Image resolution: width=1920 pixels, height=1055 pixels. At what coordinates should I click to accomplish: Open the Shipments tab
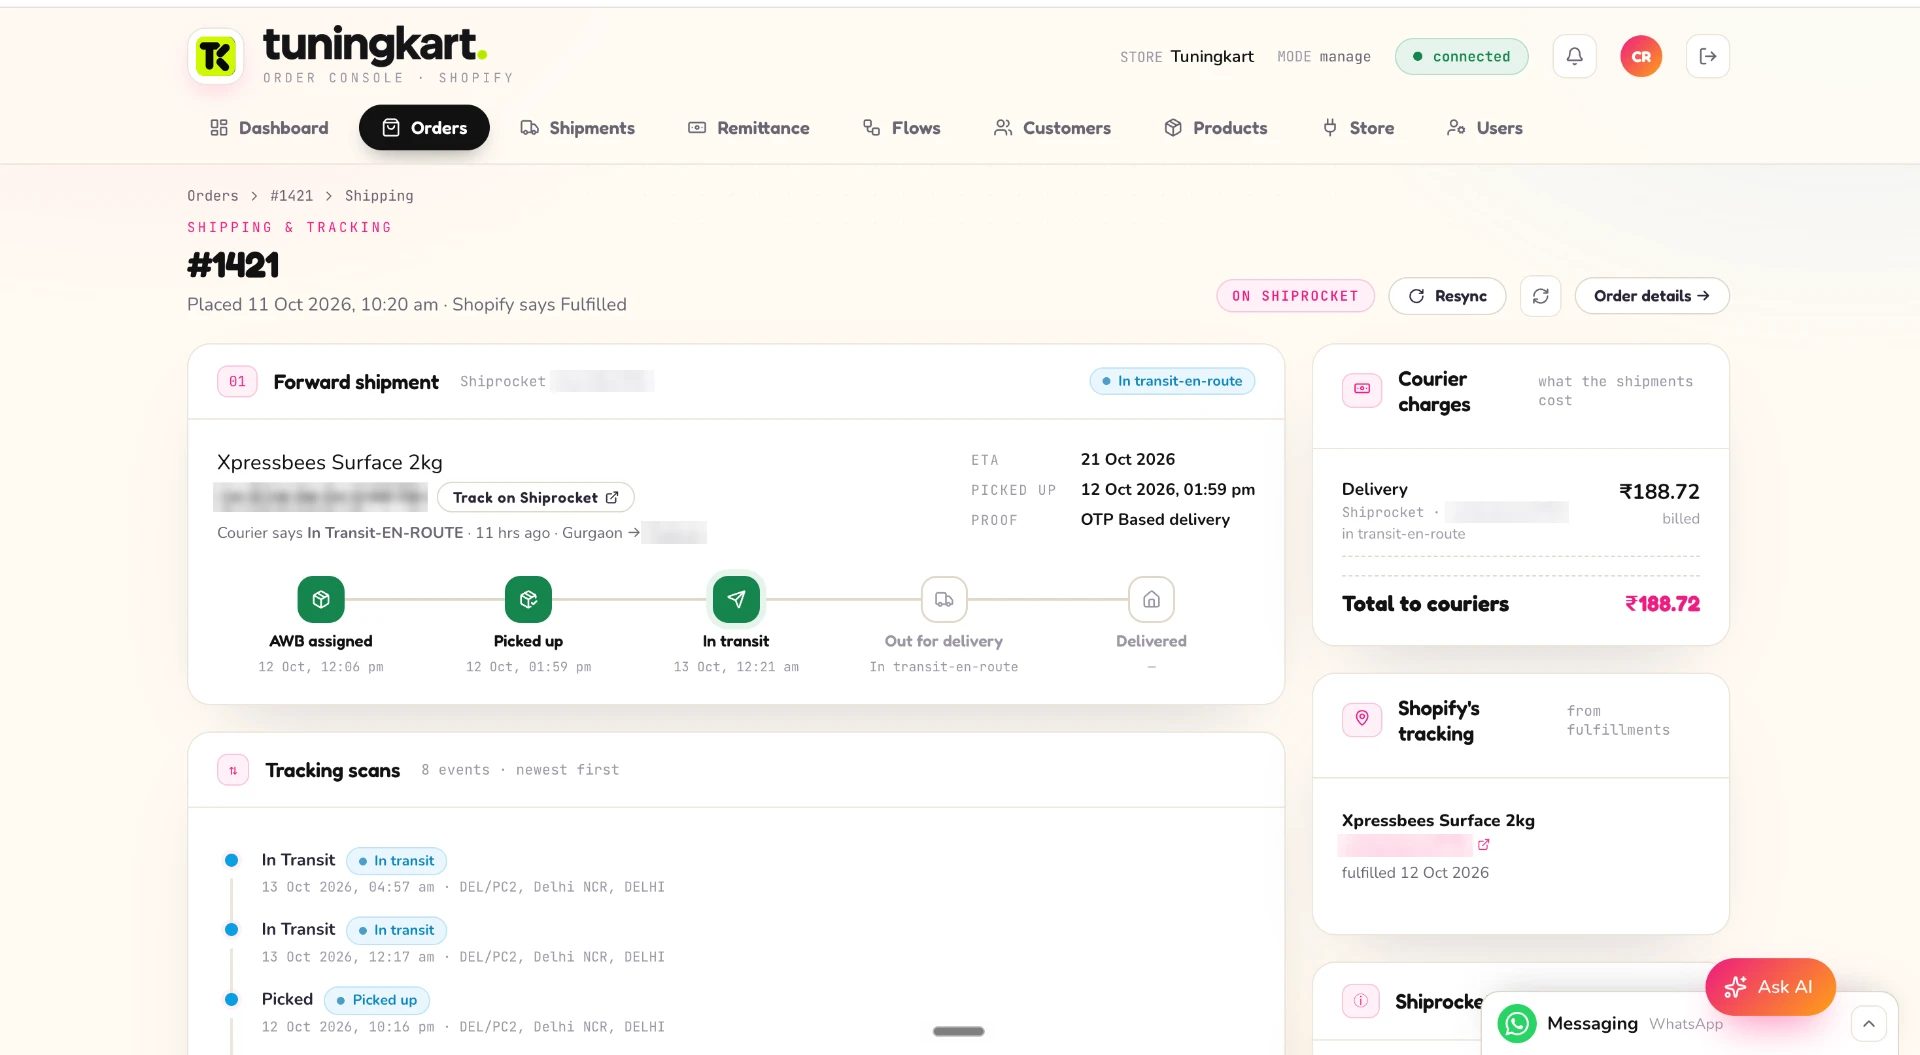pyautogui.click(x=577, y=128)
